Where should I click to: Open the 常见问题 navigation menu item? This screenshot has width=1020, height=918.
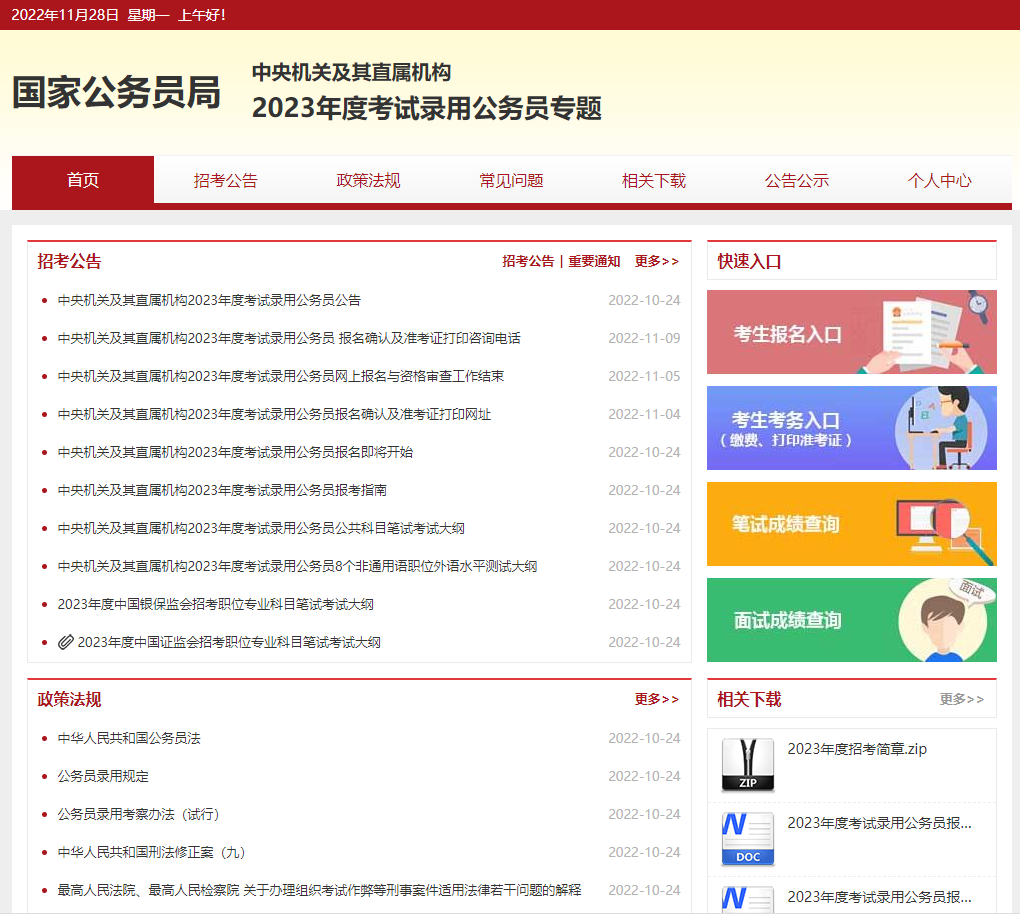click(x=511, y=181)
